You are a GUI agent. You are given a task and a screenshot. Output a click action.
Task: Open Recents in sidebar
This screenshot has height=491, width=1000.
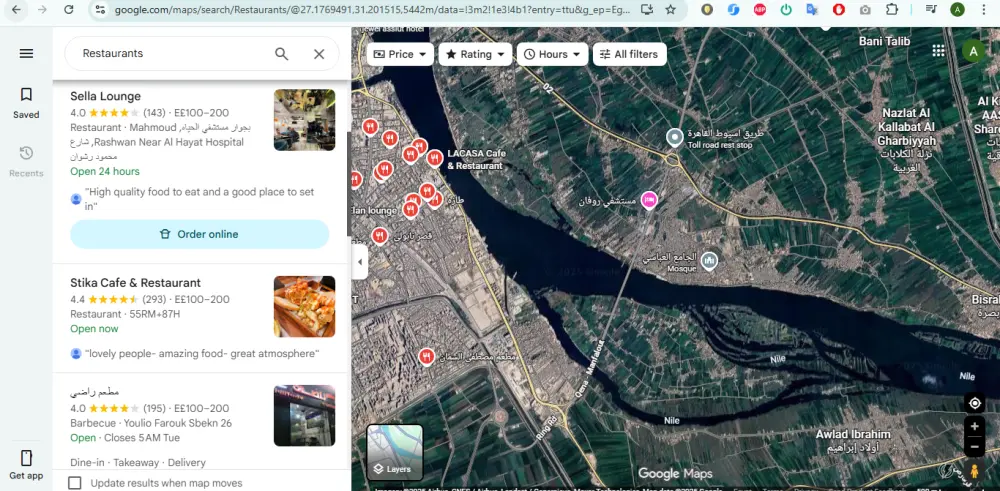point(26,162)
